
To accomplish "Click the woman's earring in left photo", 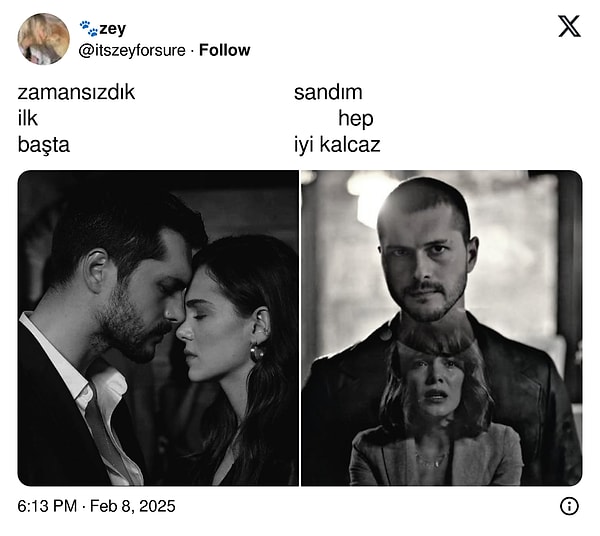I will click(x=257, y=352).
